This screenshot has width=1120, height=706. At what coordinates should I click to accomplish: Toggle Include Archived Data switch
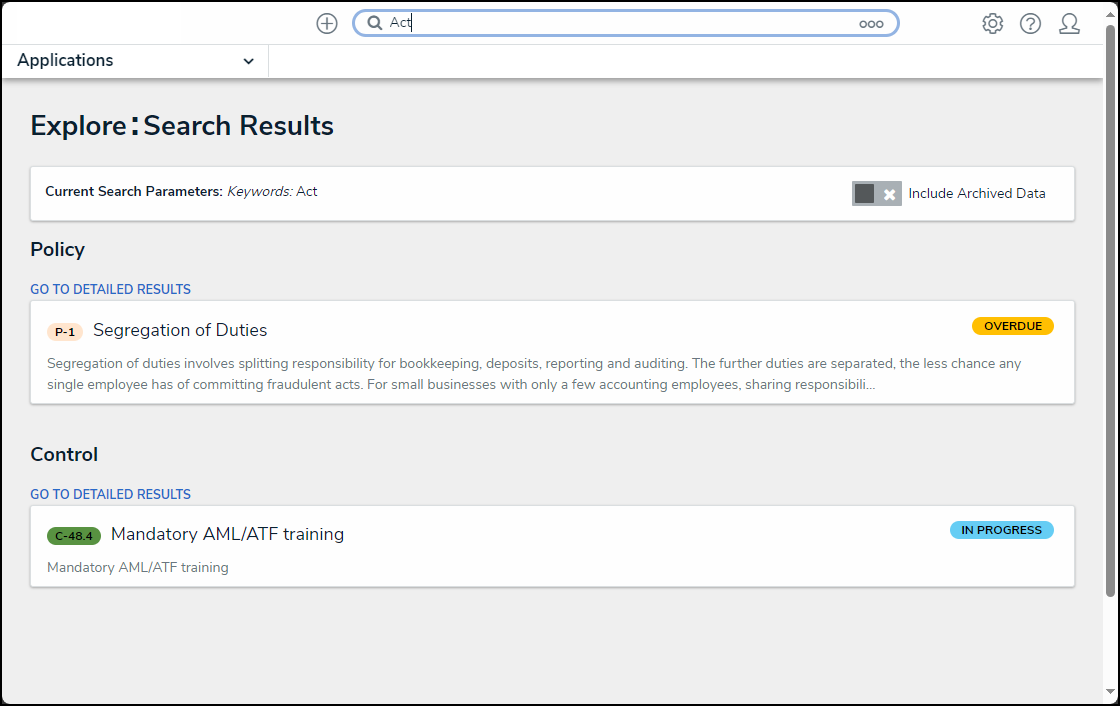876,194
